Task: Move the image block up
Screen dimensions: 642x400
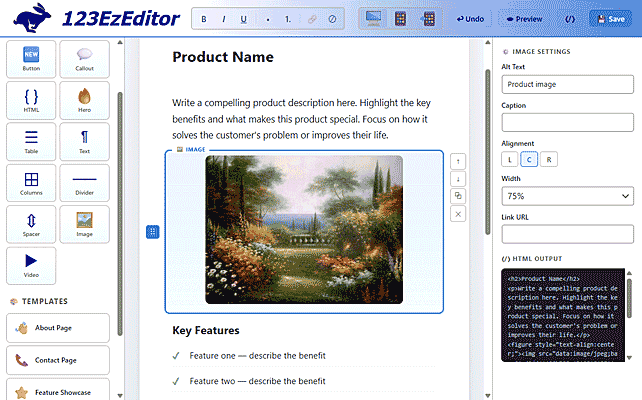Action: 458,161
